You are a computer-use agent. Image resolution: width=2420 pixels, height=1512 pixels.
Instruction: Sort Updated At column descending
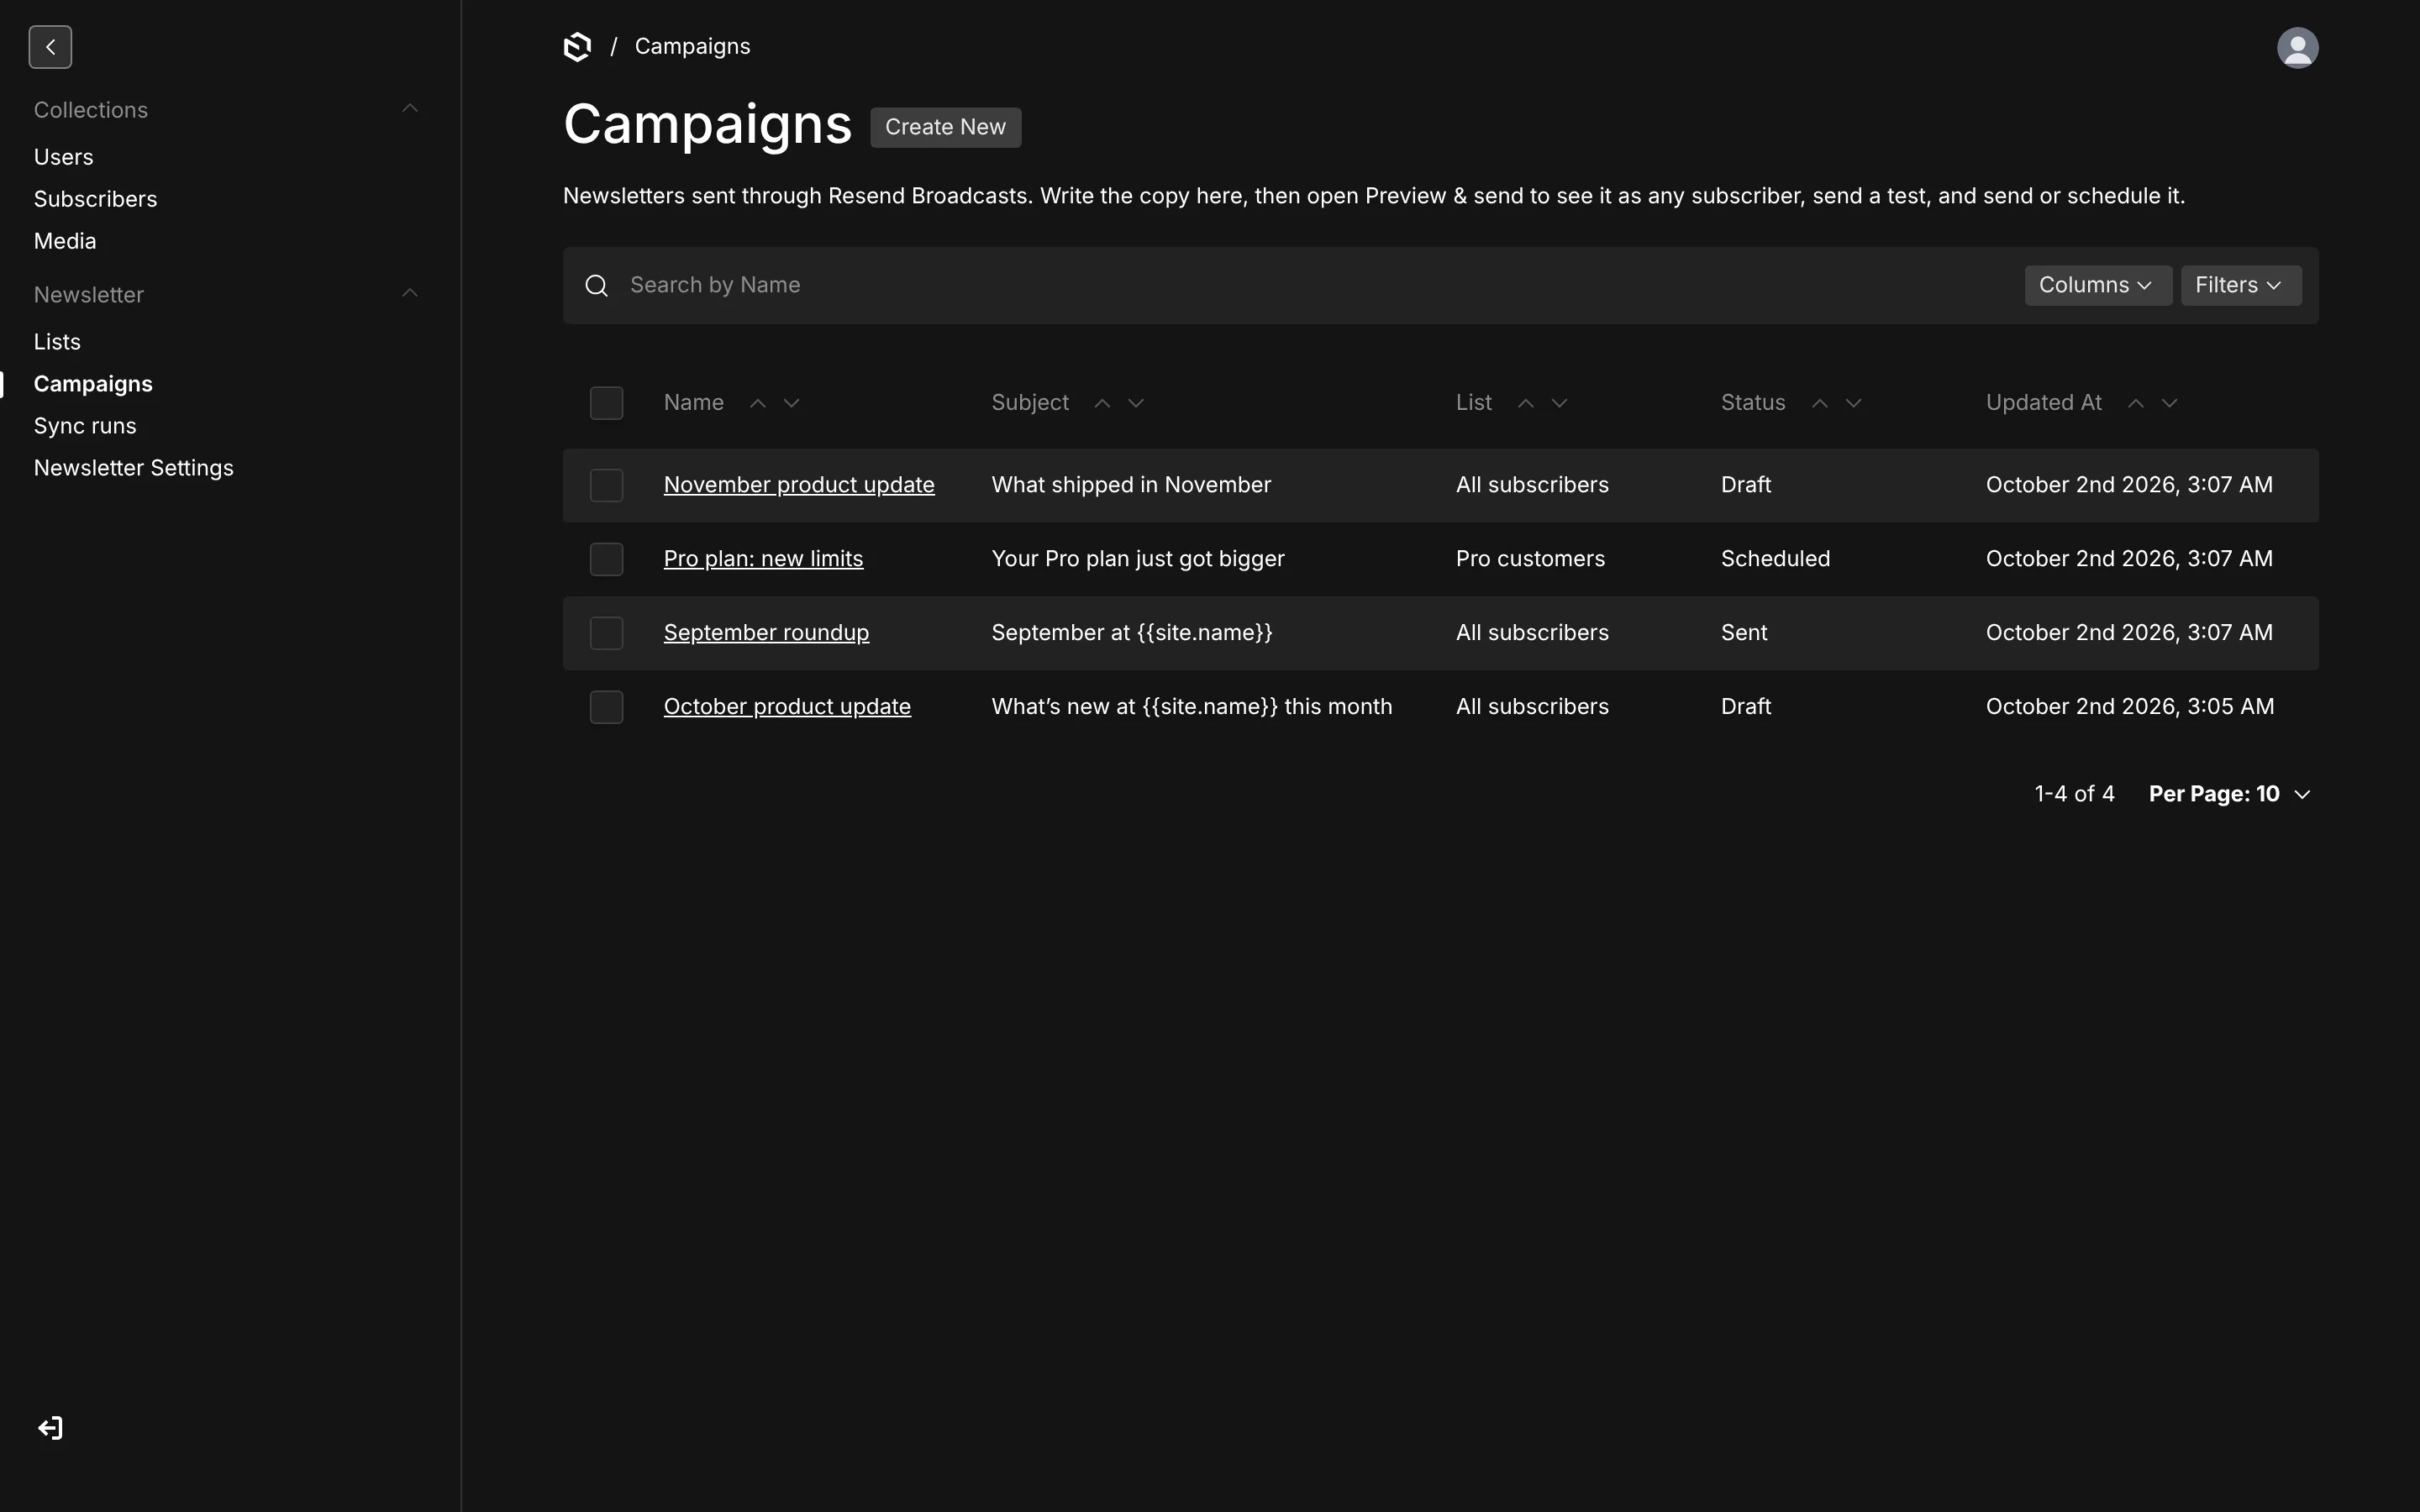click(2170, 403)
